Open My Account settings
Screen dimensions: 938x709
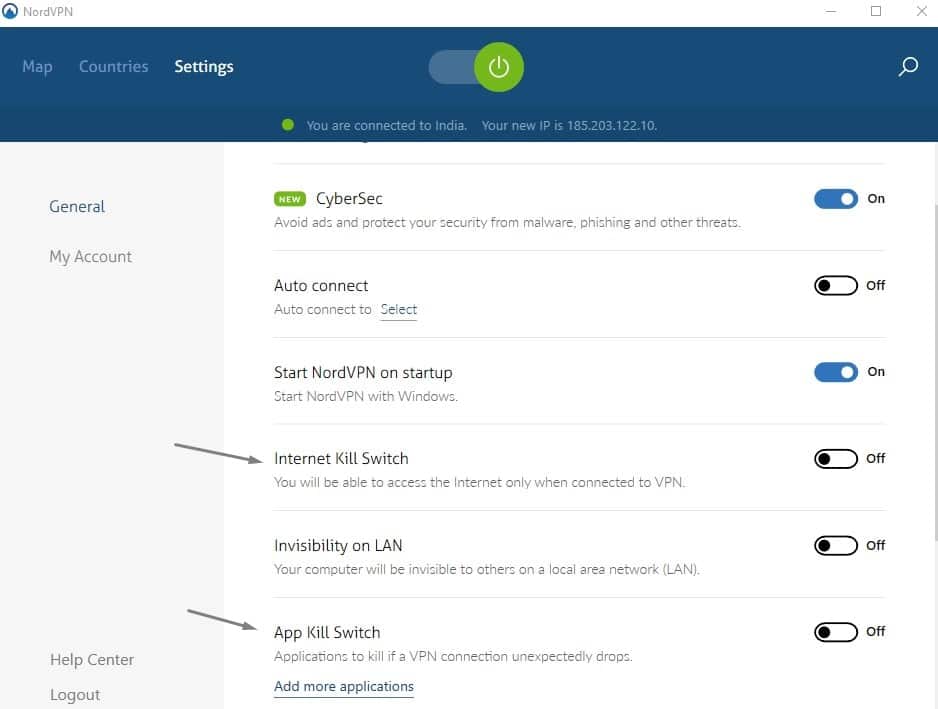(90, 256)
